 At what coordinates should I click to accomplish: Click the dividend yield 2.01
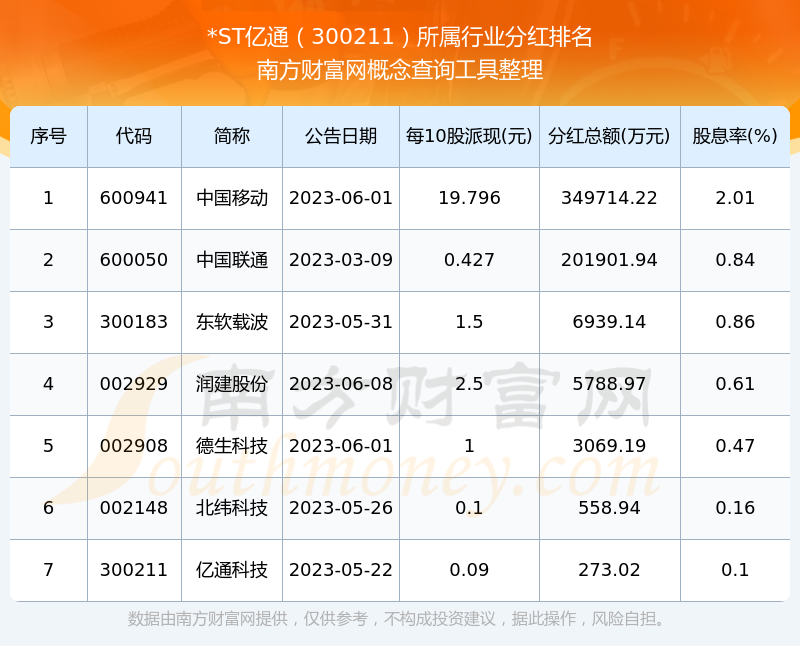coord(735,198)
